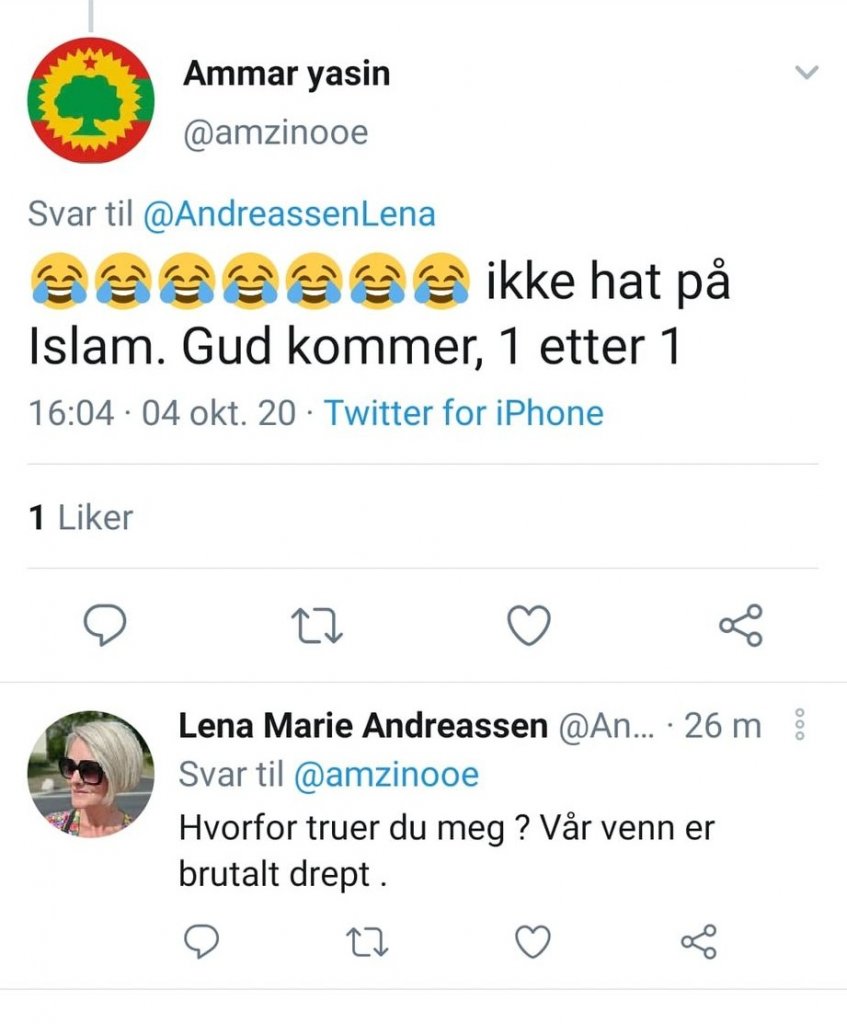The width and height of the screenshot is (847, 1024).
Task: Reply to Ammar yasin's tweet
Action: coord(103,625)
